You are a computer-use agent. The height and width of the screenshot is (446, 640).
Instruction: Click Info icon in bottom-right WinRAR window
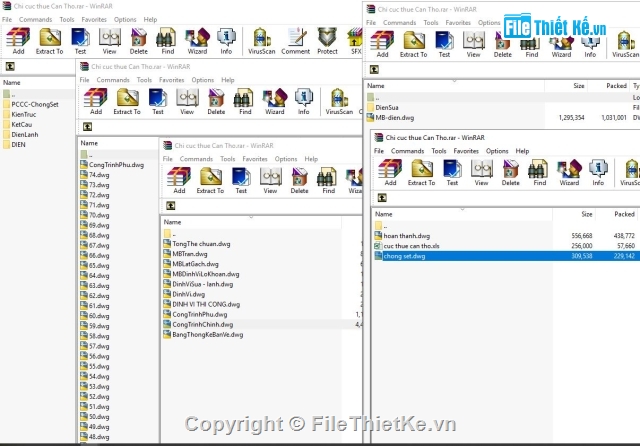[x=598, y=173]
